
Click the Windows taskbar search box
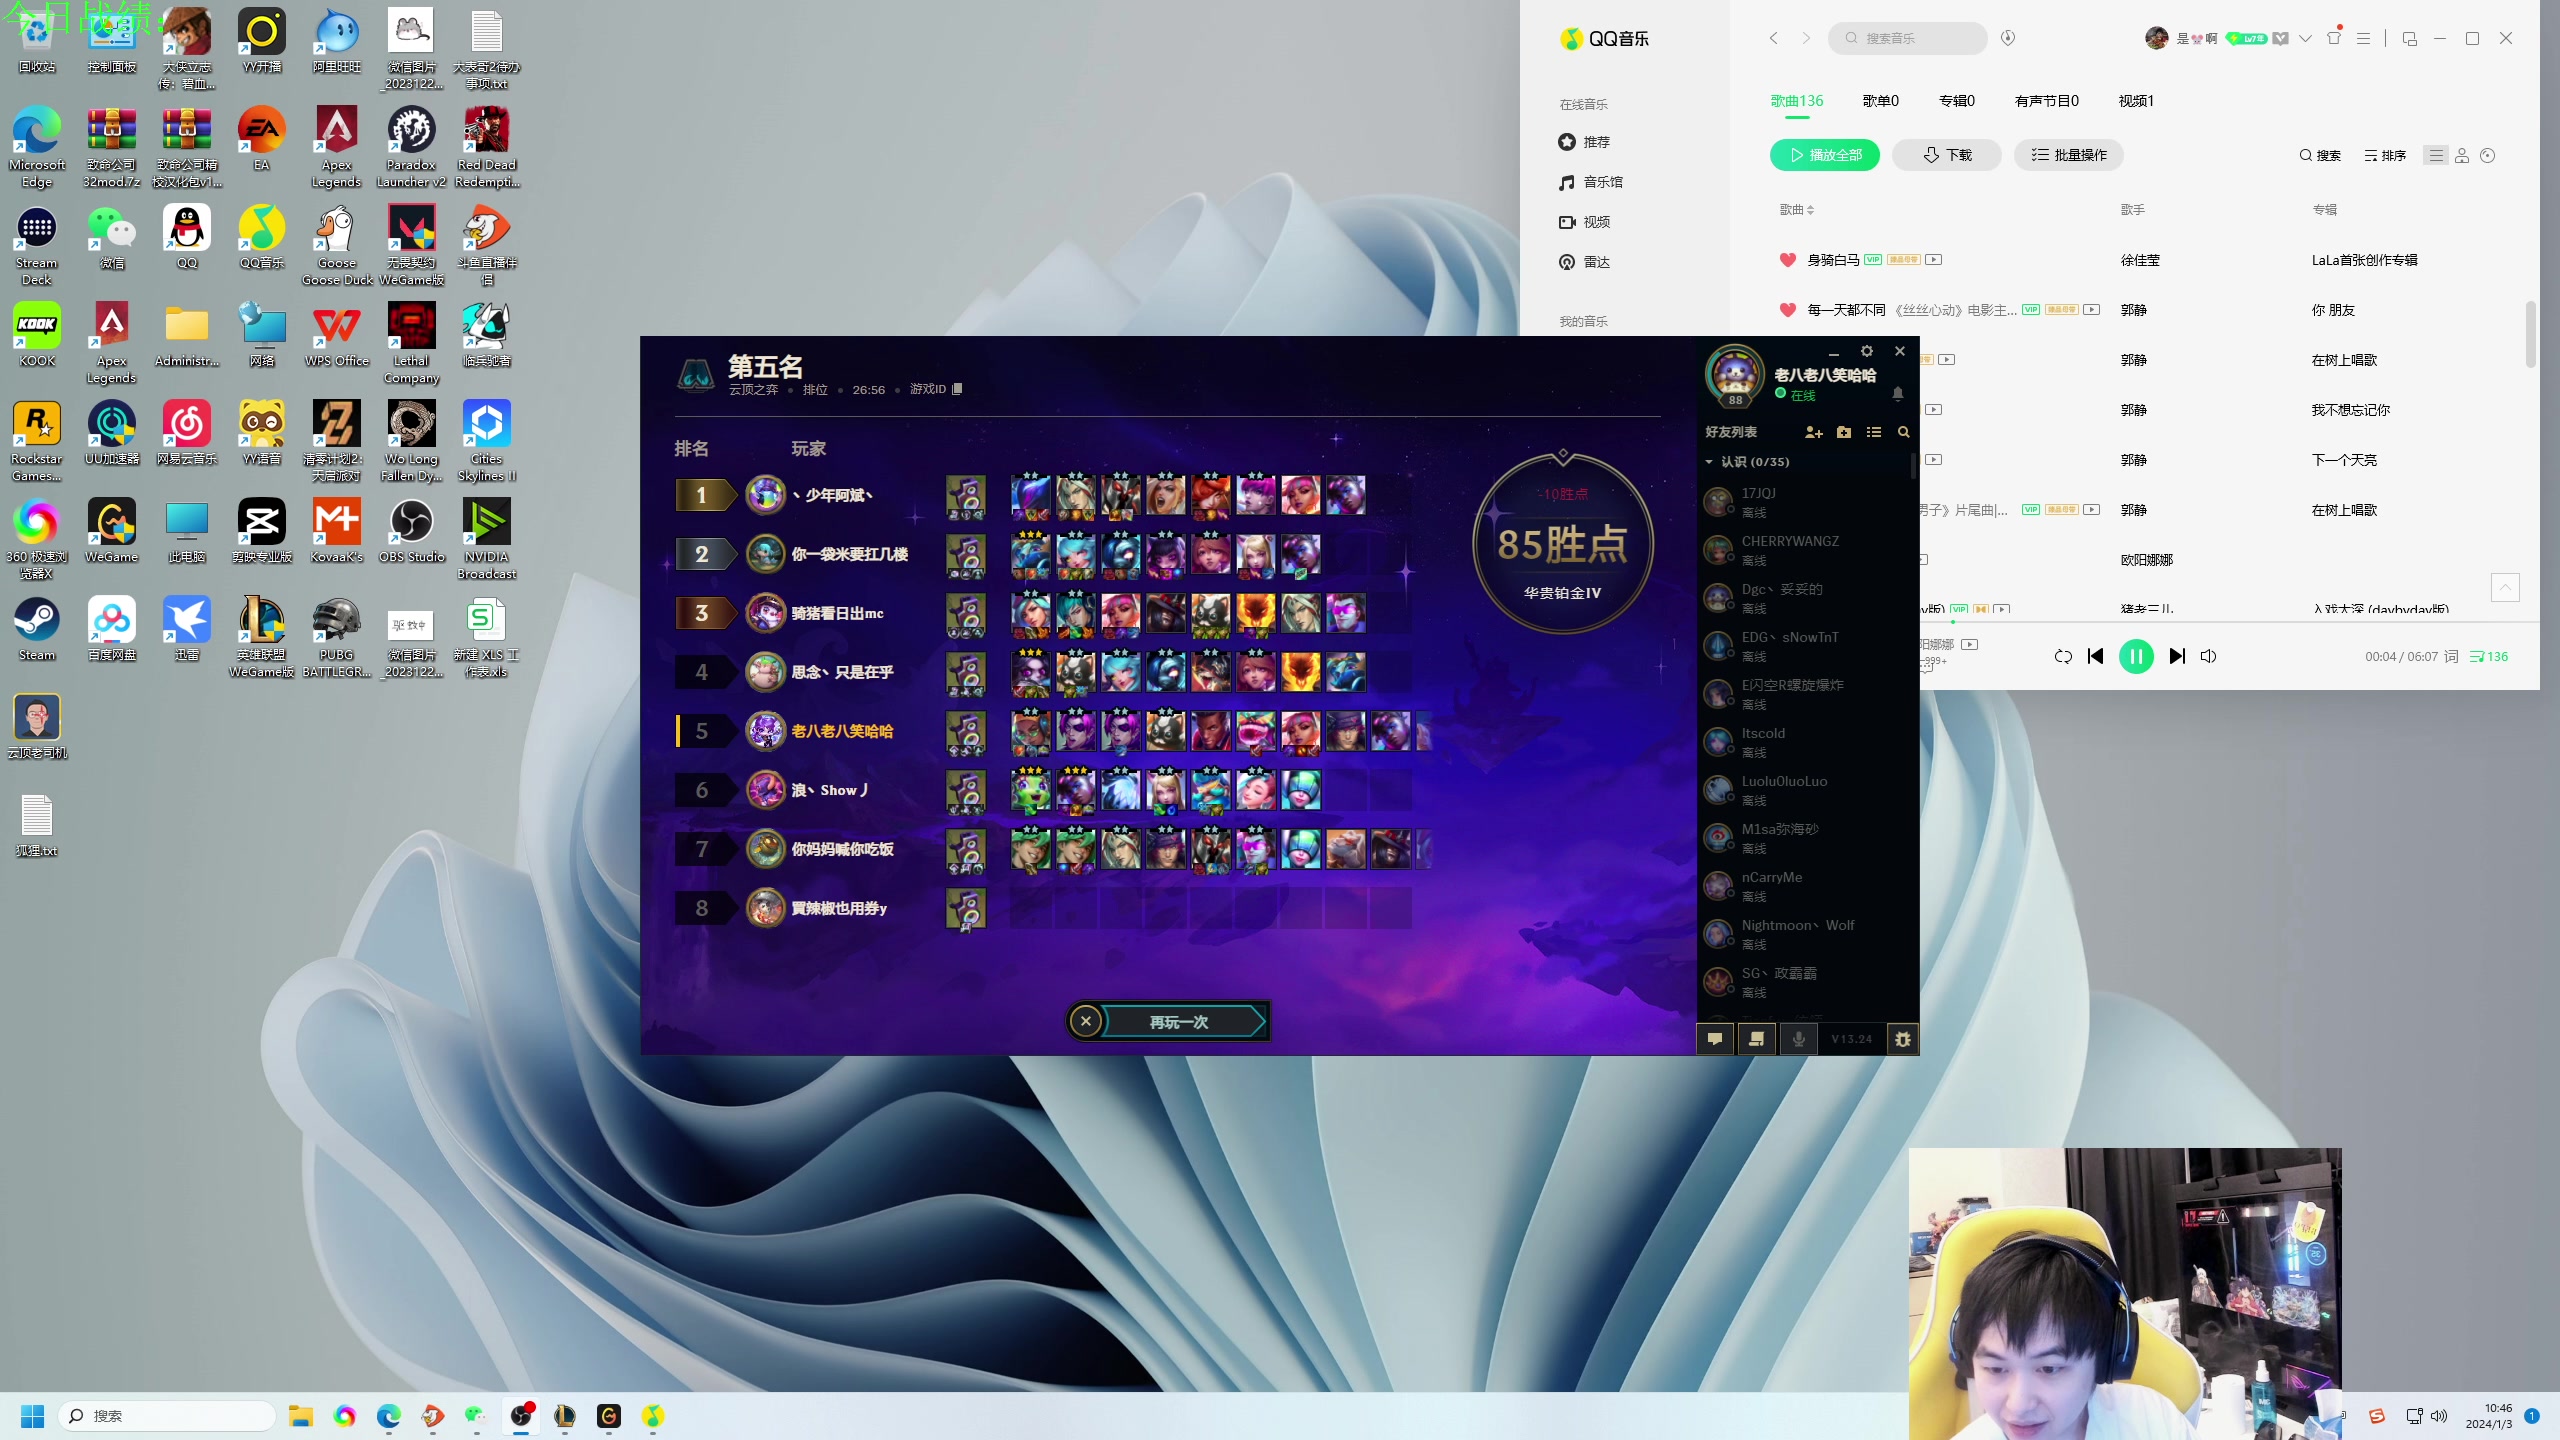coord(167,1416)
